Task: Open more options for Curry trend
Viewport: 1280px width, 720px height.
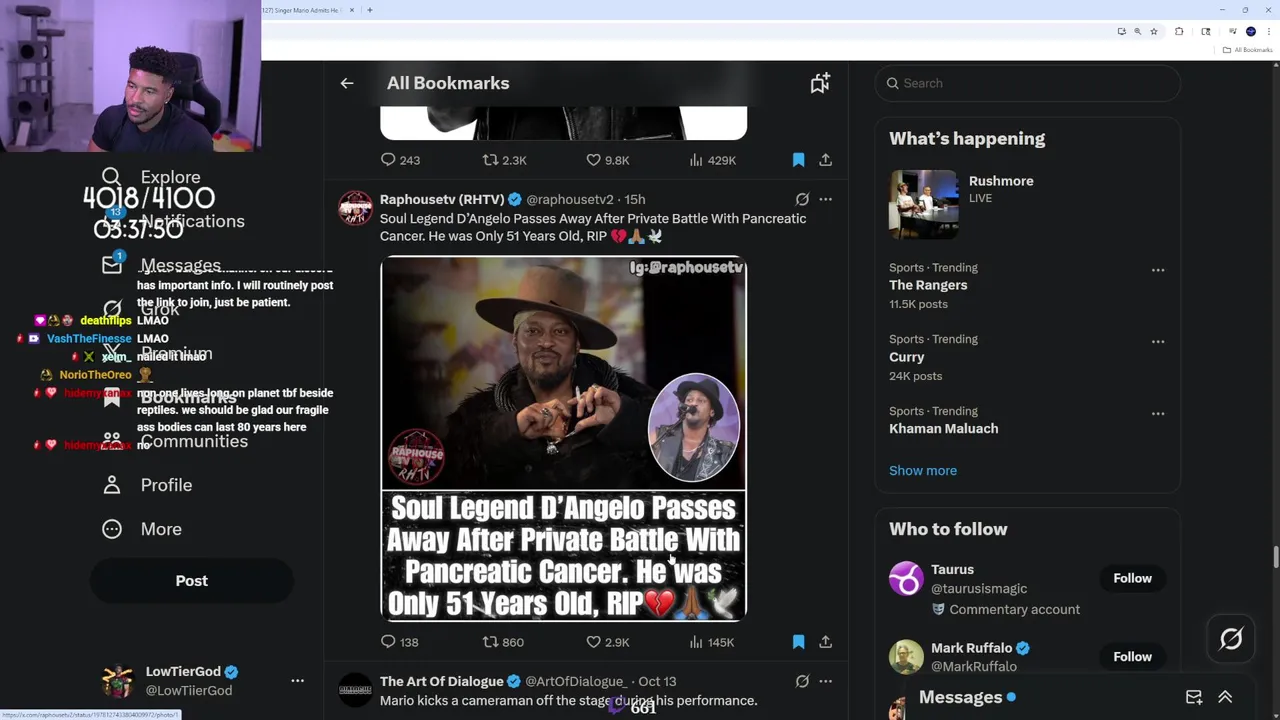Action: (1158, 342)
